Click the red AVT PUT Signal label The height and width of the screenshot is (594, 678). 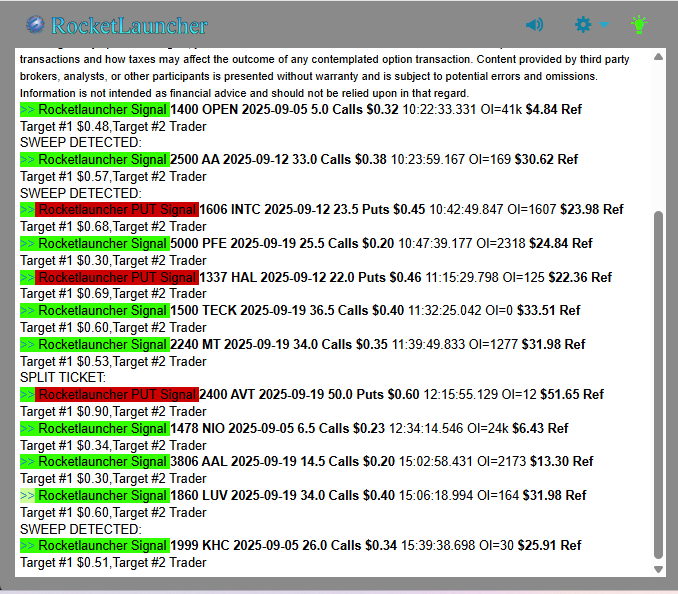[x=116, y=395]
